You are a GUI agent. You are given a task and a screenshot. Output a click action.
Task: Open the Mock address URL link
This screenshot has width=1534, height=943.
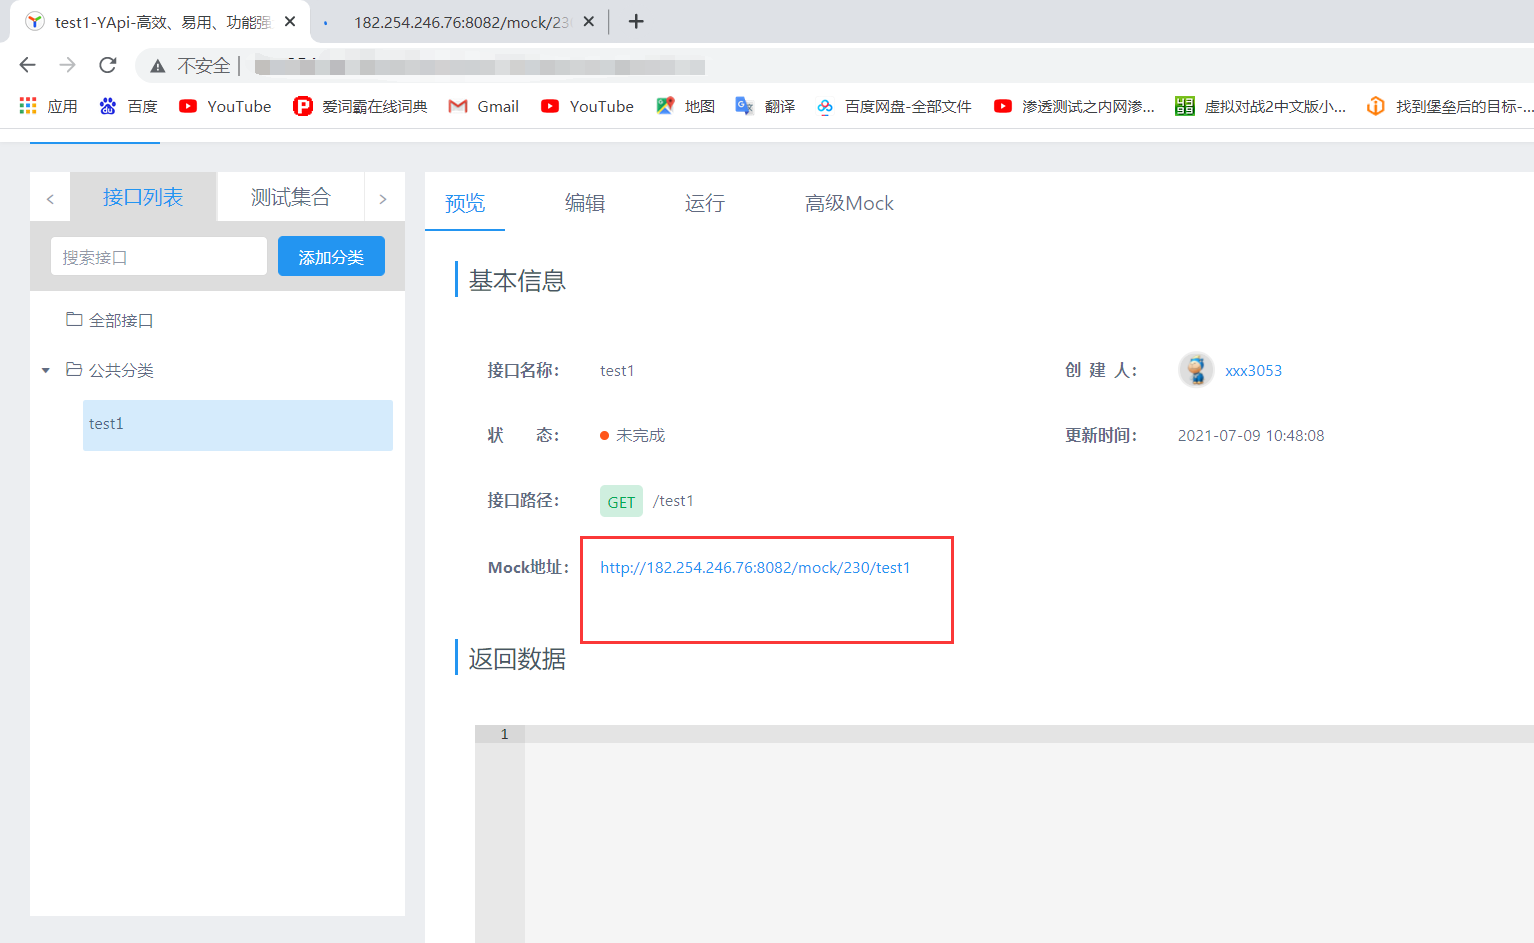tap(755, 567)
